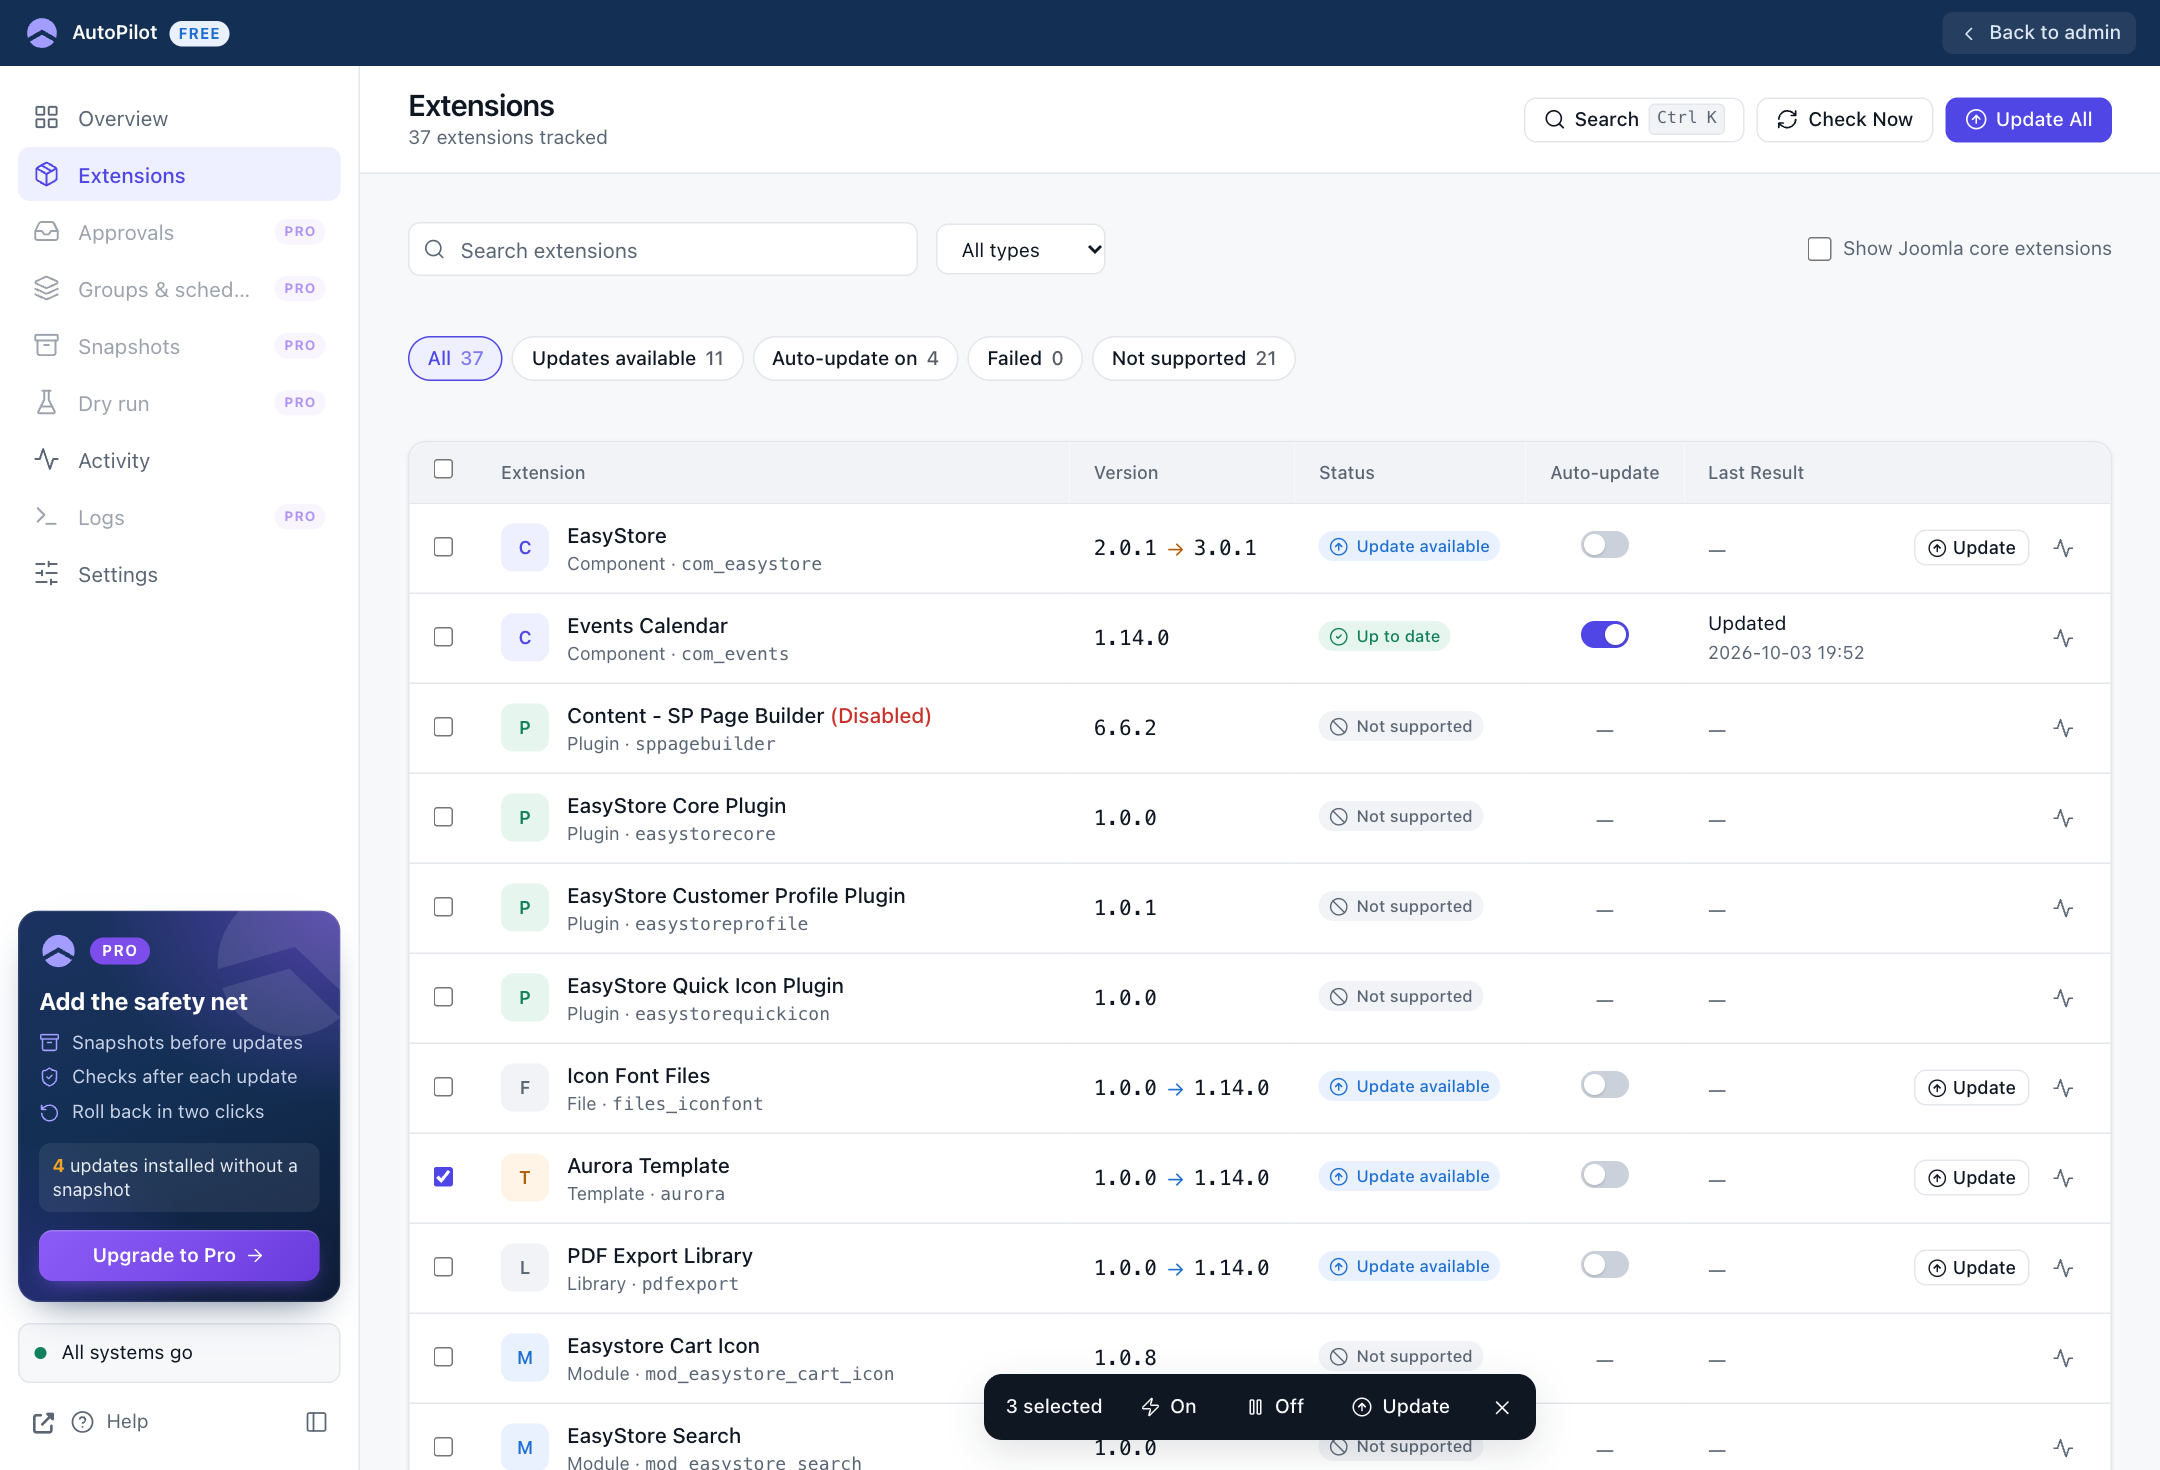Open activity icon for Aurora Template
The height and width of the screenshot is (1470, 2160).
[2063, 1178]
